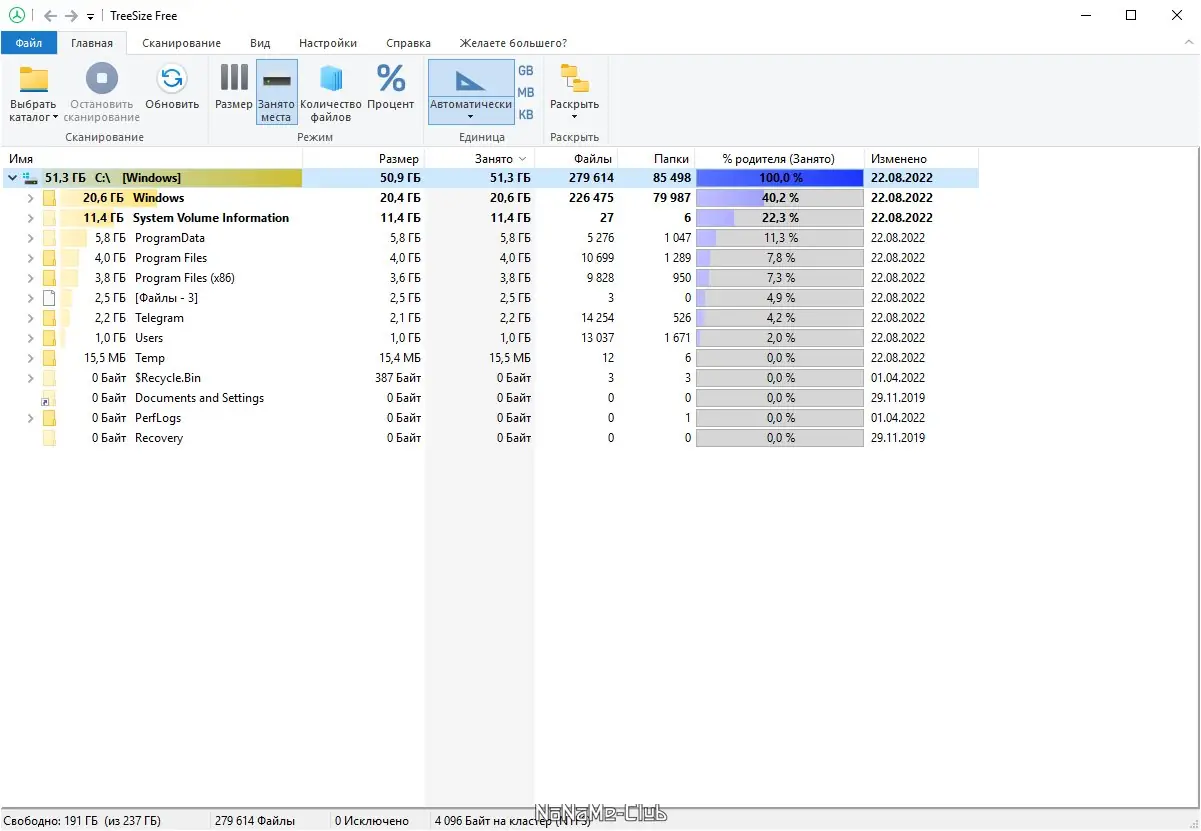The height and width of the screenshot is (831, 1201).
Task: Click the 0 Исключено status entry
Action: 372,821
